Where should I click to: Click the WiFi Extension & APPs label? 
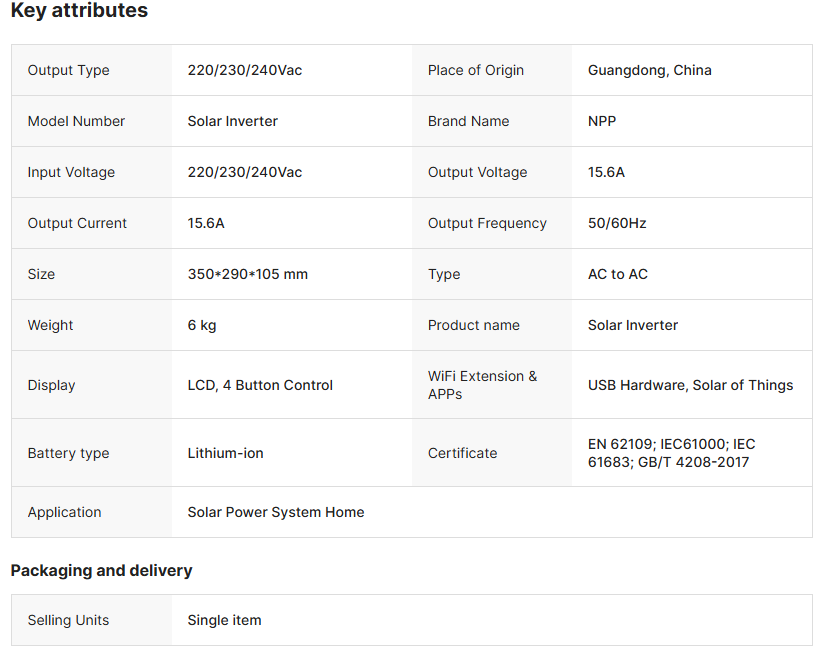pyautogui.click(x=482, y=385)
